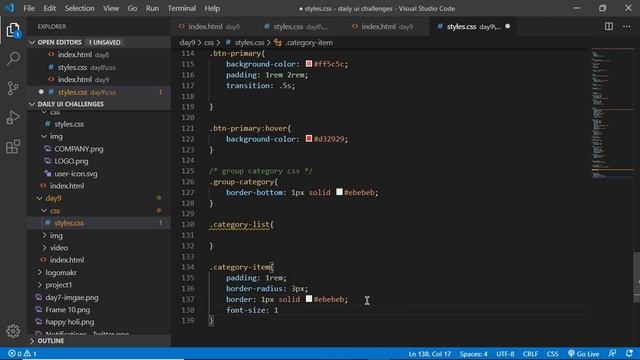Click the #d32929 color swatch
Viewport: 640px width, 360px height.
pos(309,139)
